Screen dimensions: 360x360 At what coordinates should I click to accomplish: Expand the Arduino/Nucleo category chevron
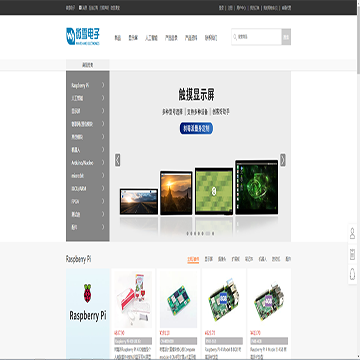103,163
